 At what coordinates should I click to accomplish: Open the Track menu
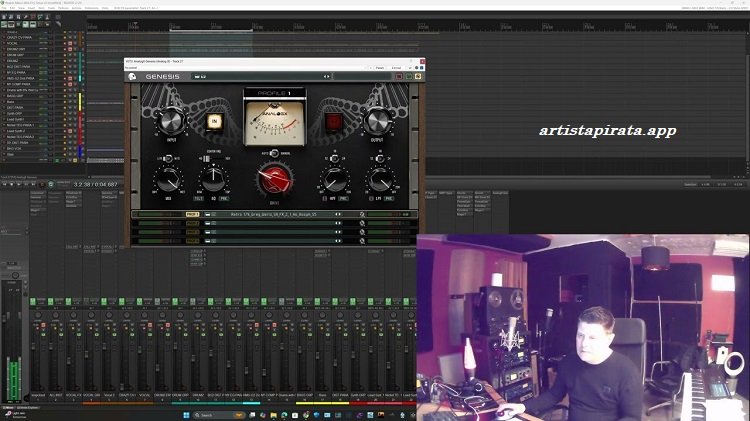[x=51, y=8]
